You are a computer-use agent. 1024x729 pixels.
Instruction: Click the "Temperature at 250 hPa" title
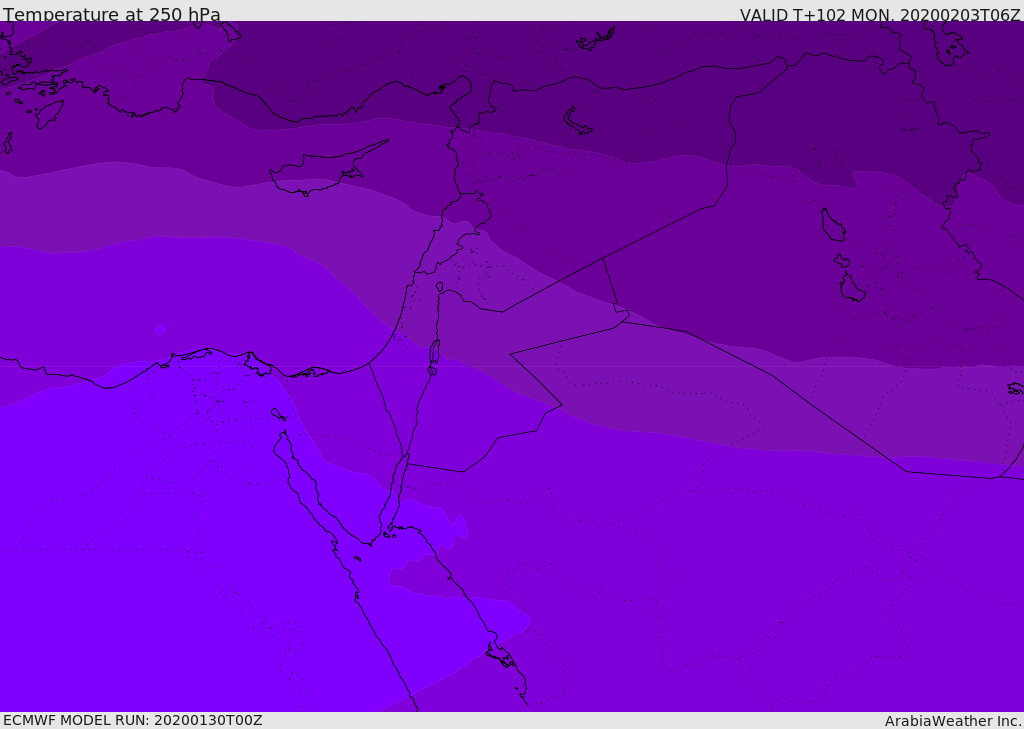pyautogui.click(x=111, y=15)
